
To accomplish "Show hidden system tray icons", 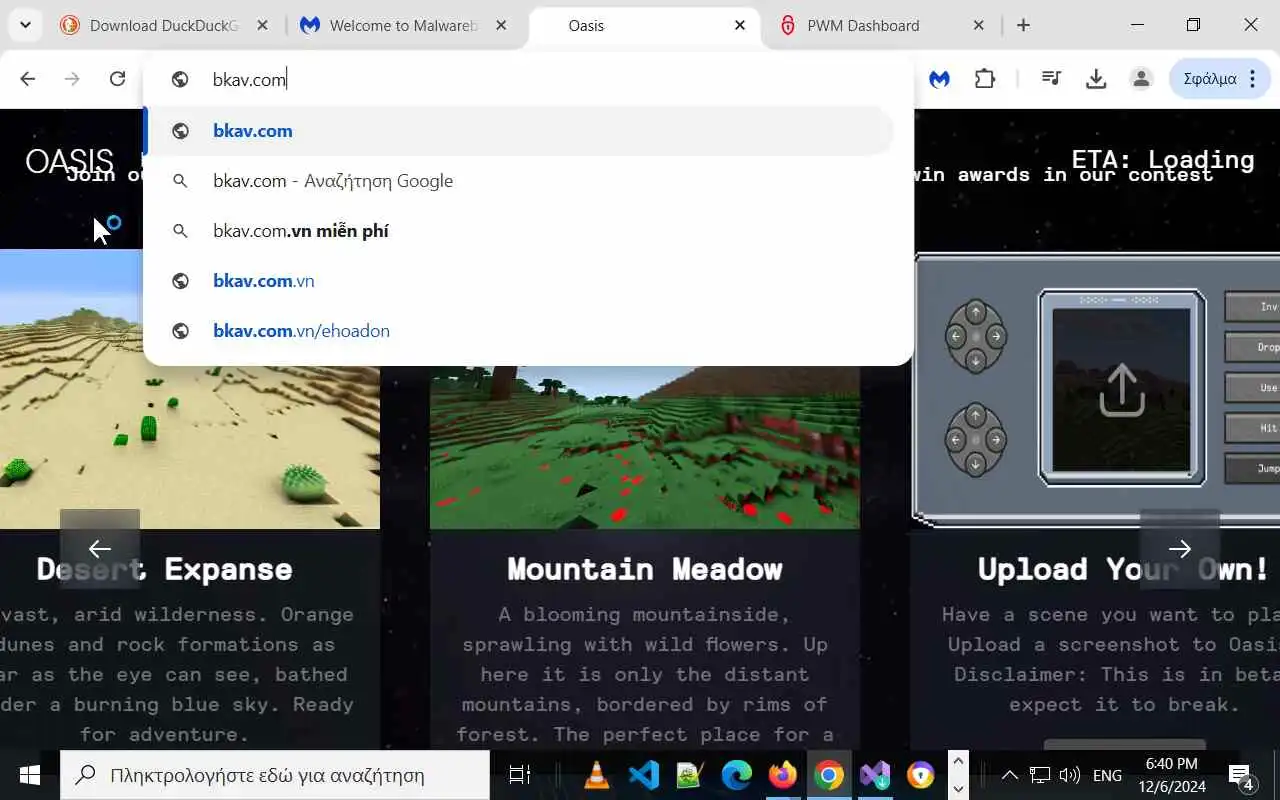I will point(1009,775).
